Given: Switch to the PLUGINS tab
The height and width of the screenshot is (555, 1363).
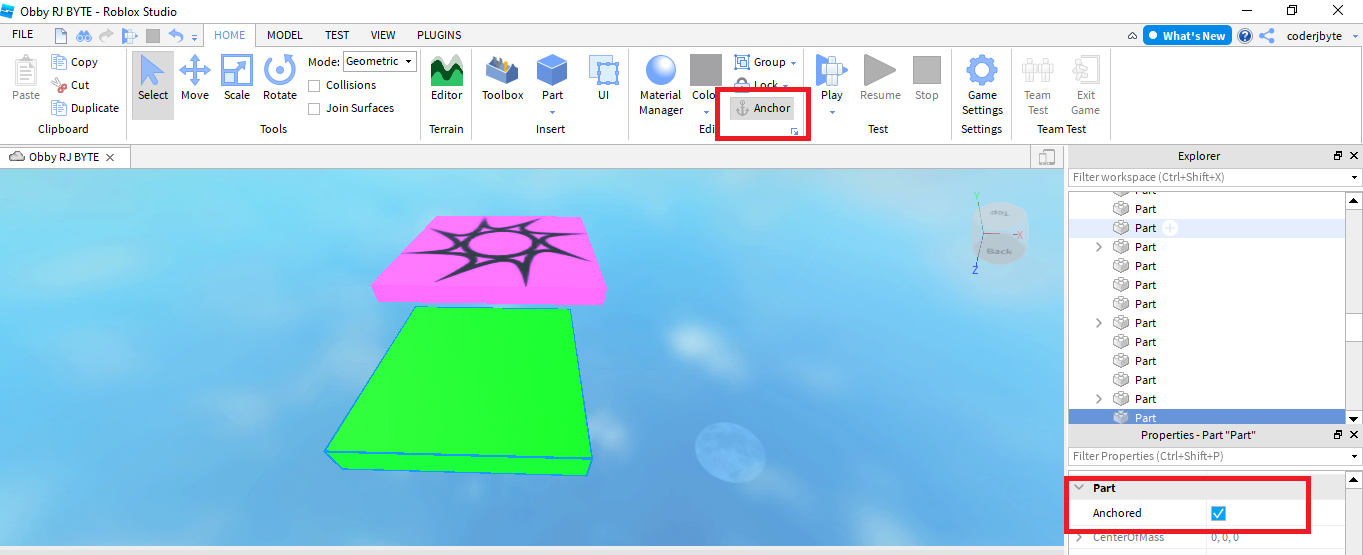Looking at the screenshot, I should (439, 35).
